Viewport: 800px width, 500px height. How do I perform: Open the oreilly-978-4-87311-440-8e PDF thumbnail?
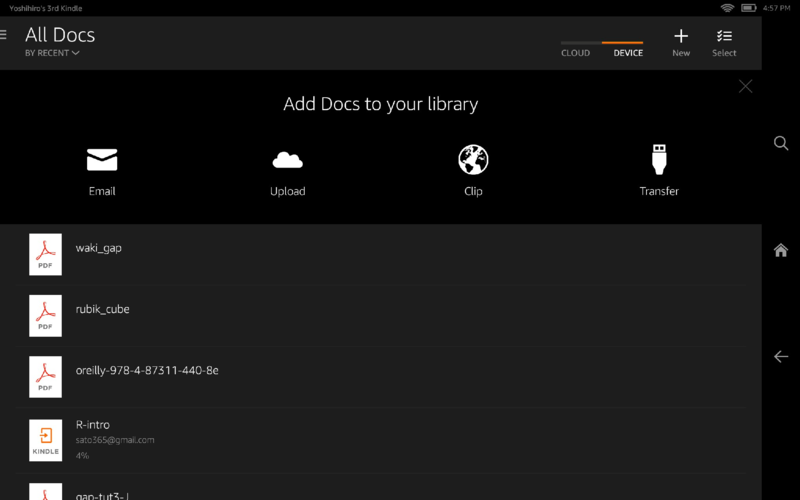tap(45, 377)
